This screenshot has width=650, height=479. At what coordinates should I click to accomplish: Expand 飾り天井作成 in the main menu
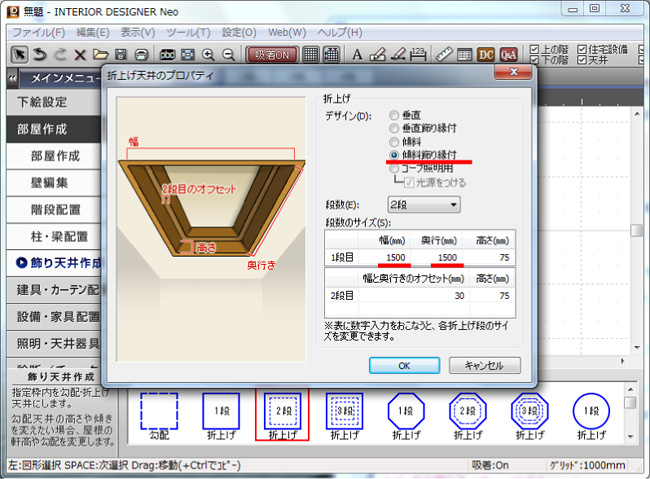(60, 263)
